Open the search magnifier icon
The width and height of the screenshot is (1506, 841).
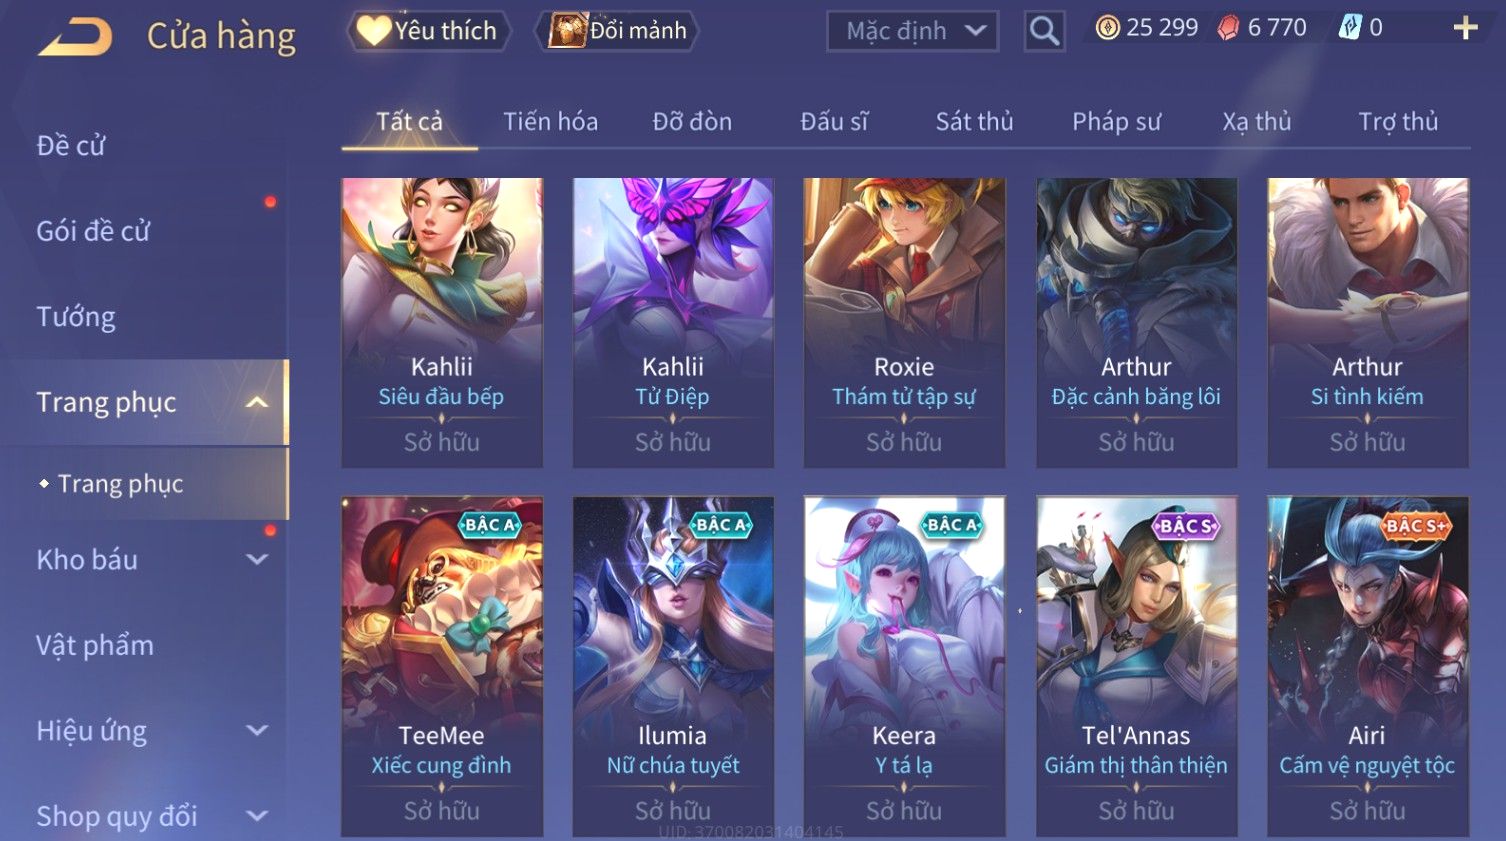[x=1044, y=31]
